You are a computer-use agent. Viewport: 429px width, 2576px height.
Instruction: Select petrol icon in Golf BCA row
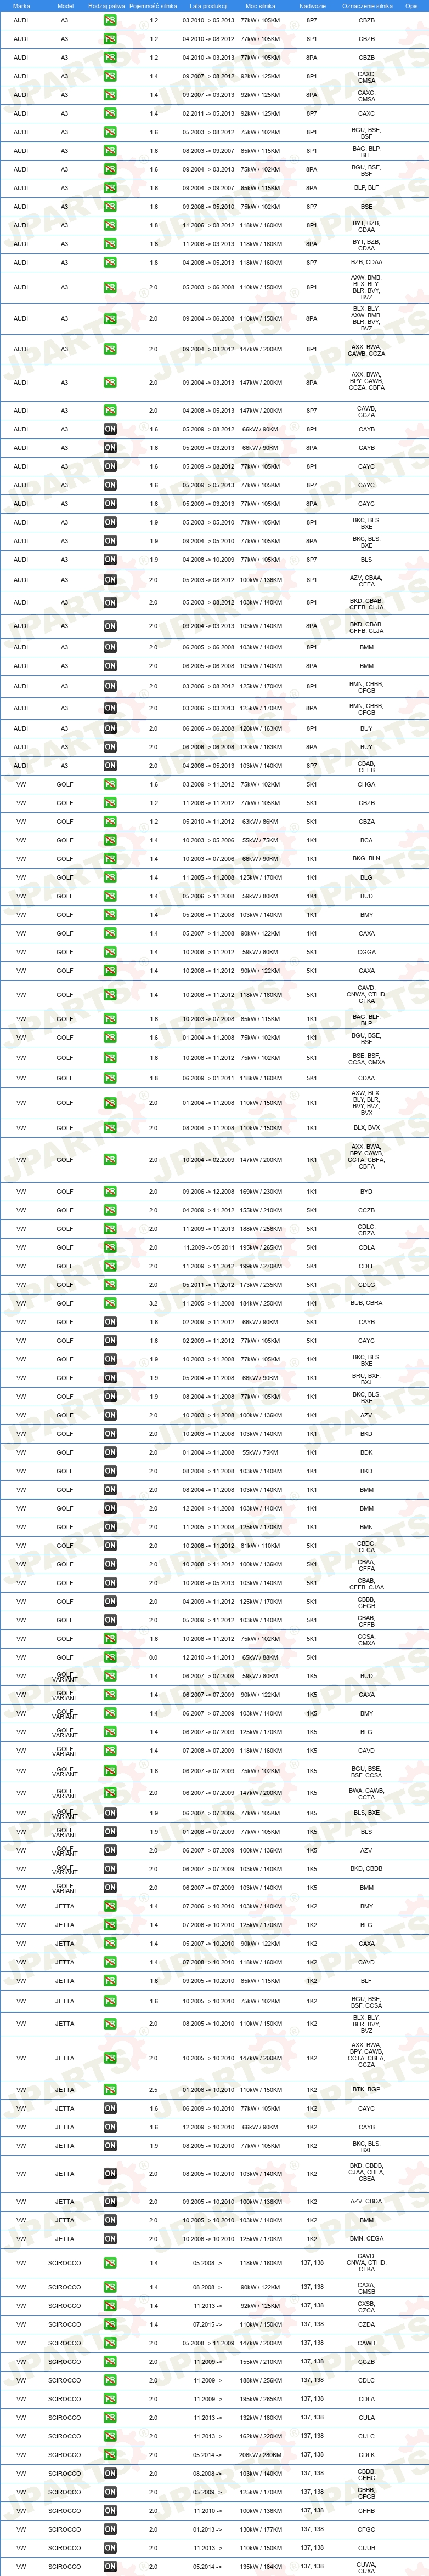[x=110, y=840]
